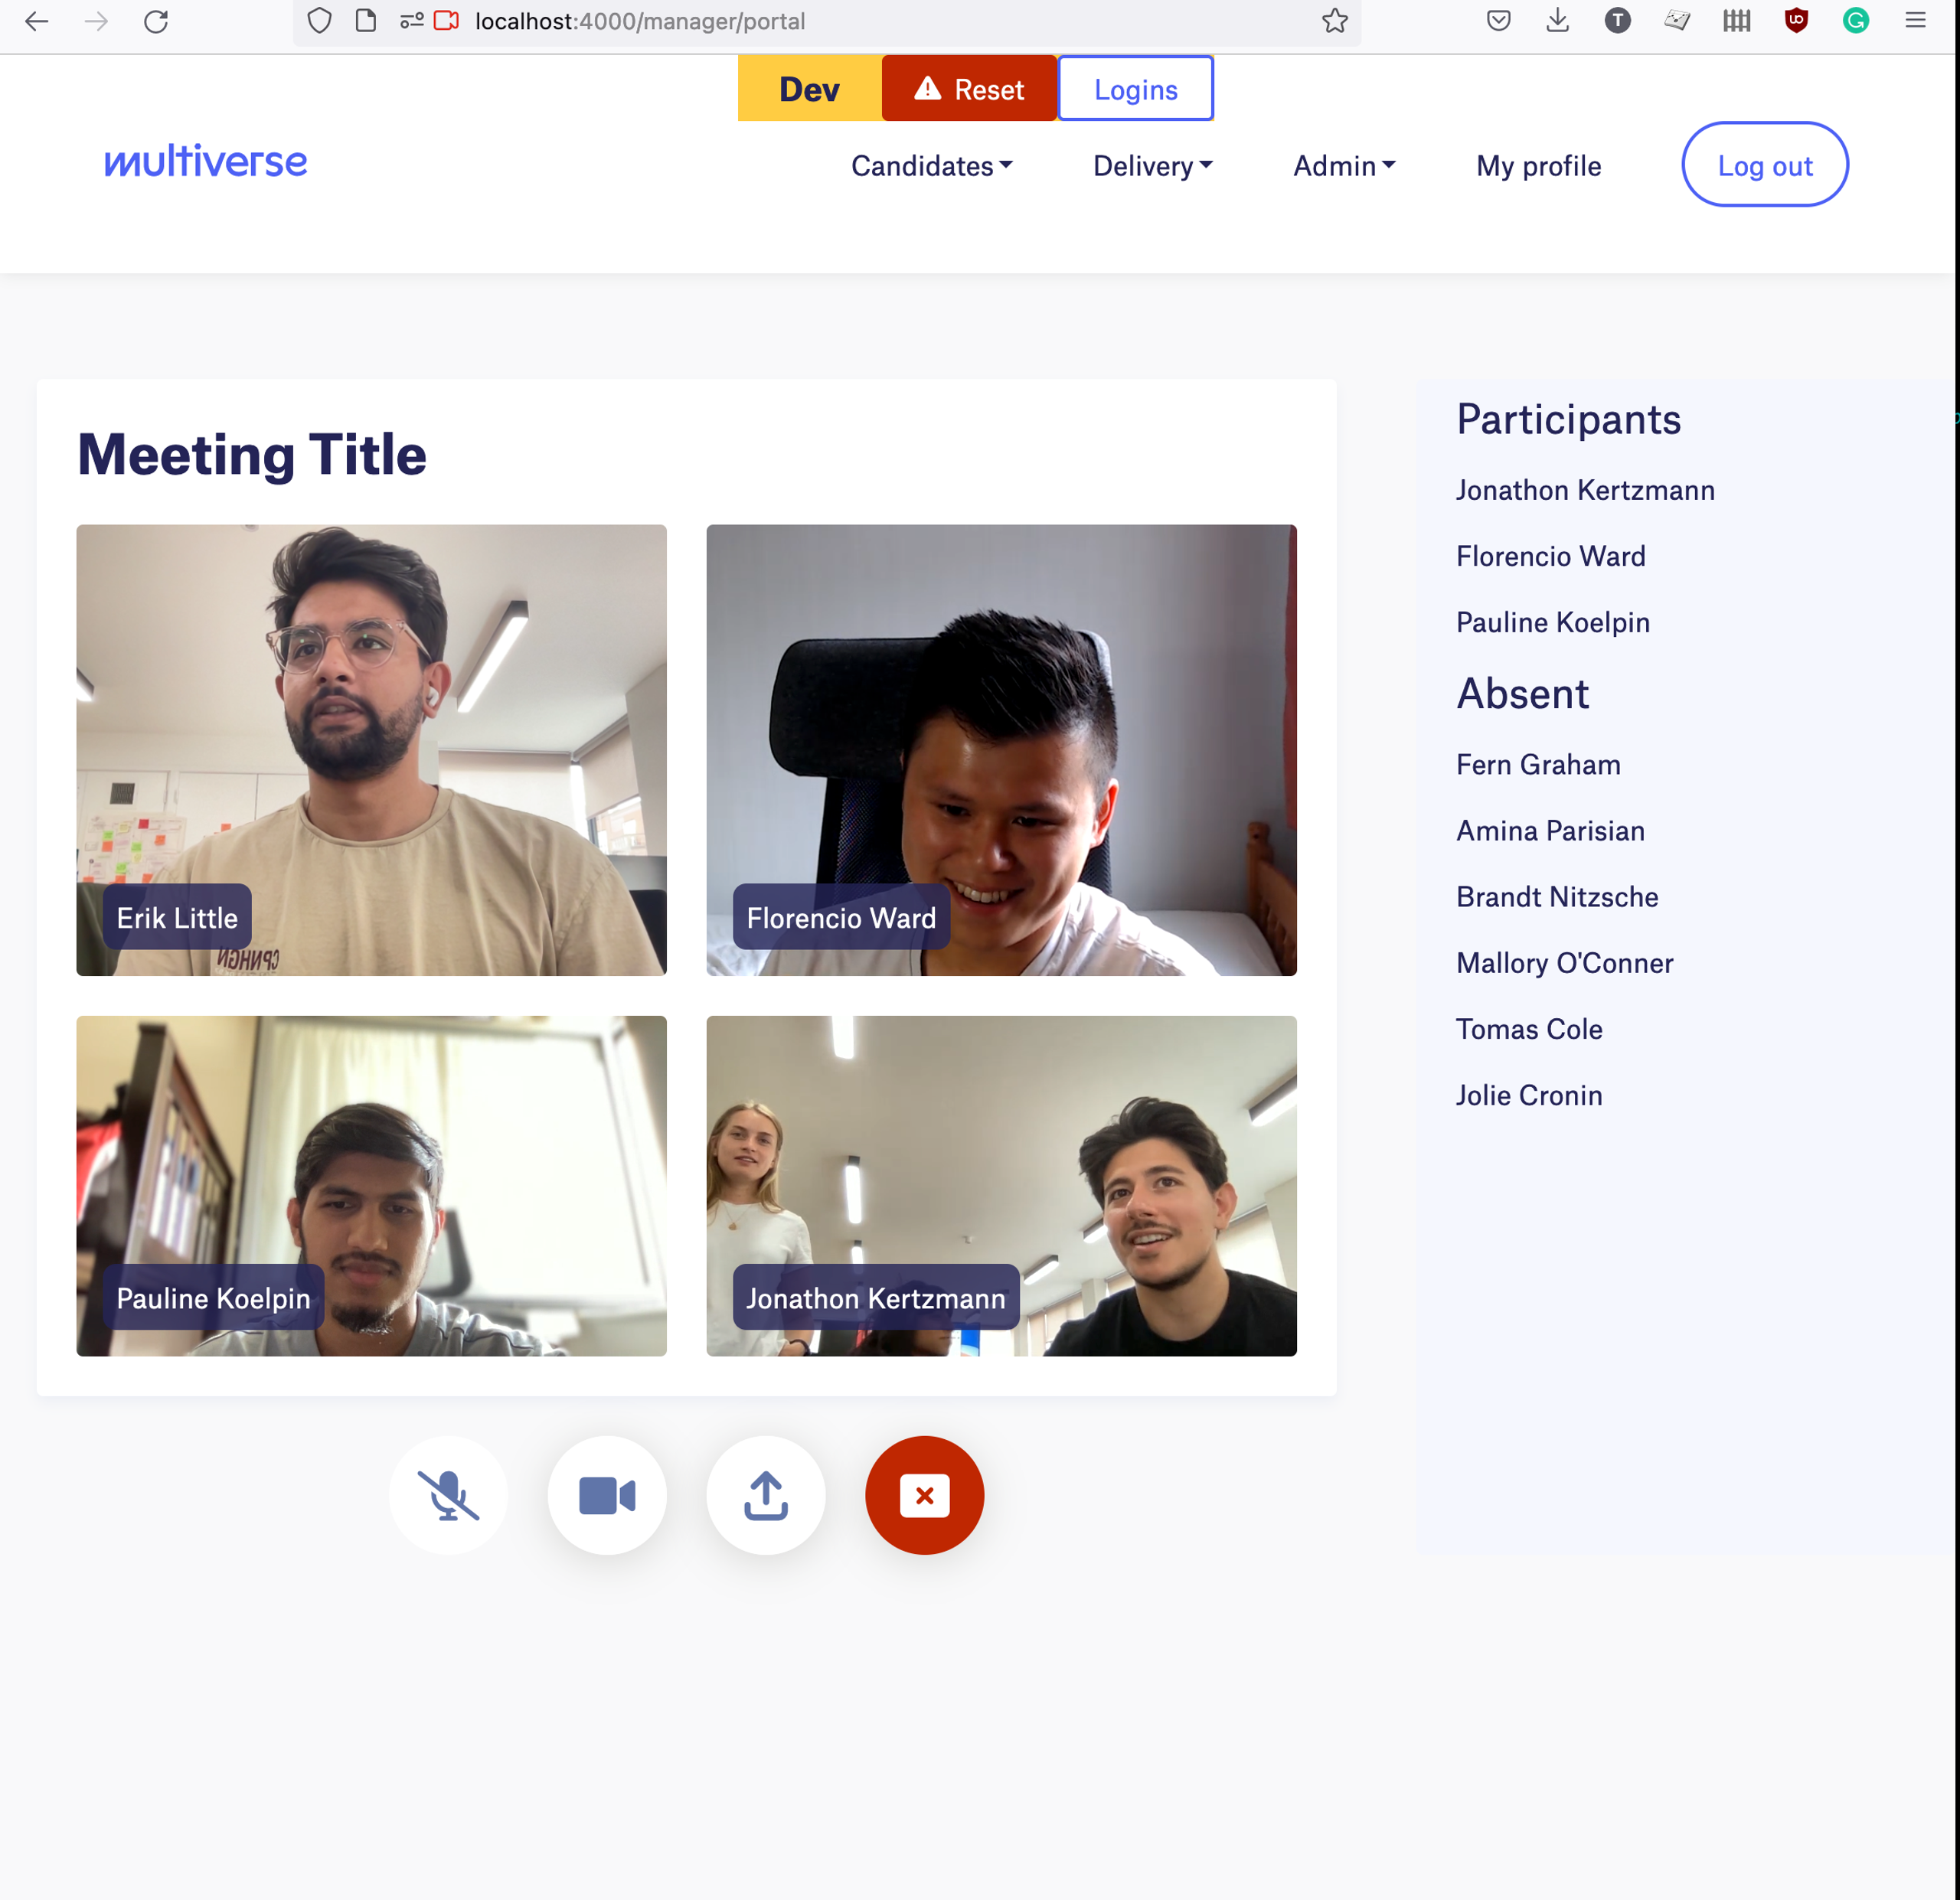Click the uBlock Origin shield extension
This screenshot has width=1960, height=1900.
[1796, 21]
